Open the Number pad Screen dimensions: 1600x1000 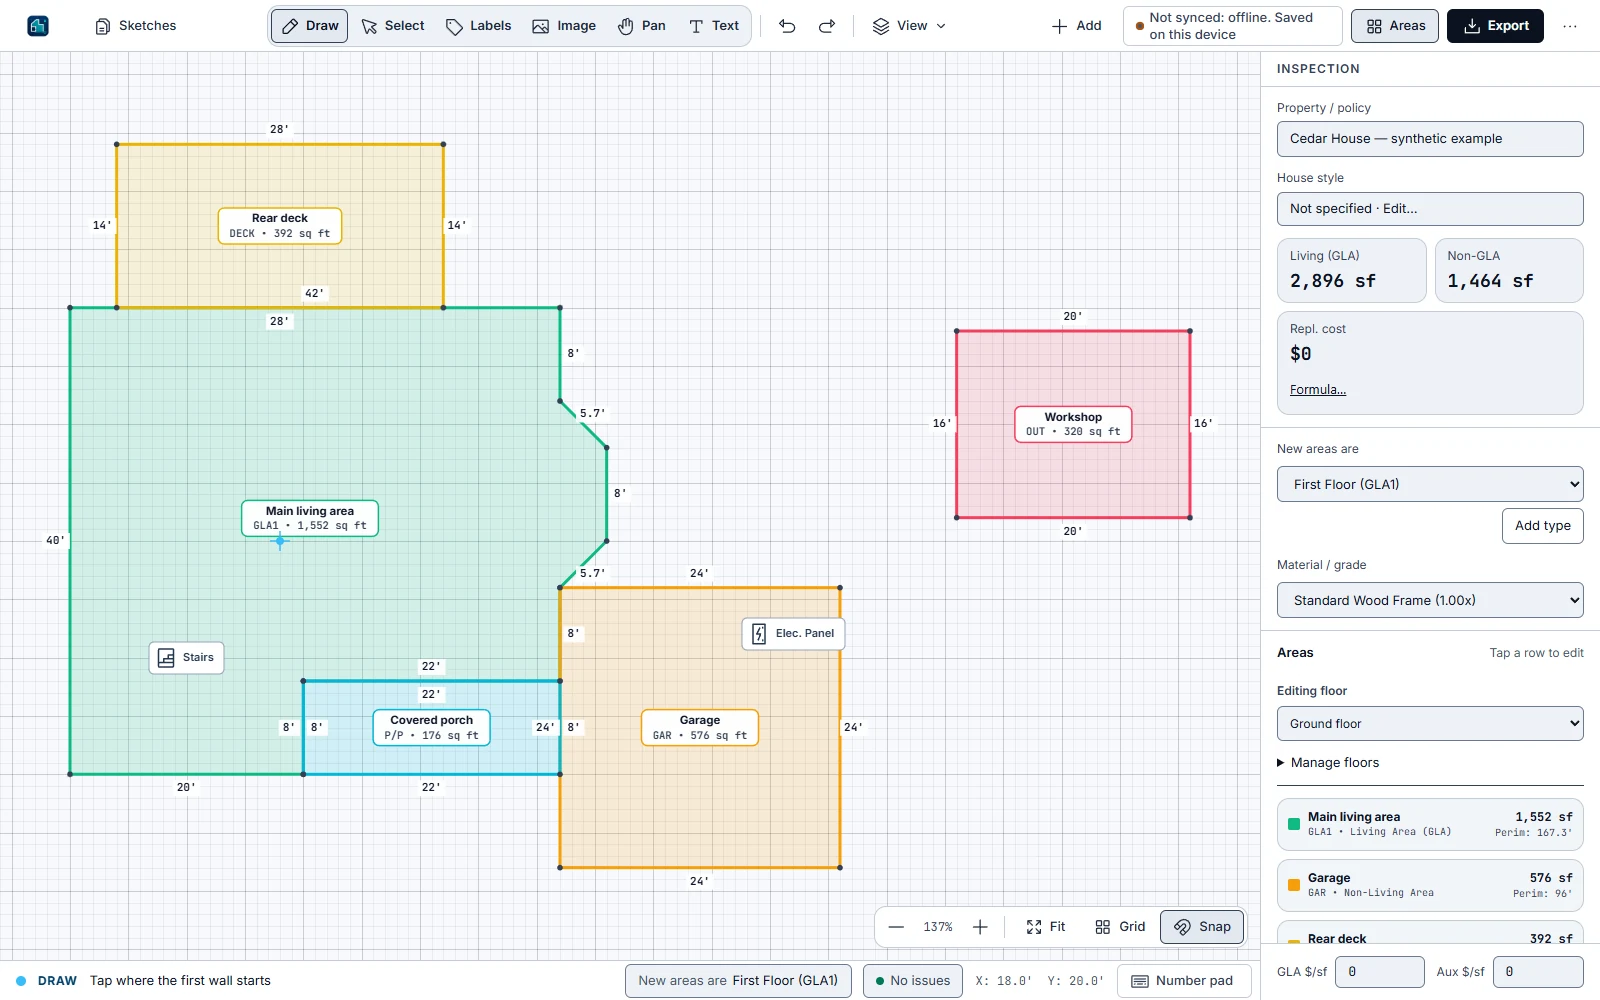pos(1184,981)
